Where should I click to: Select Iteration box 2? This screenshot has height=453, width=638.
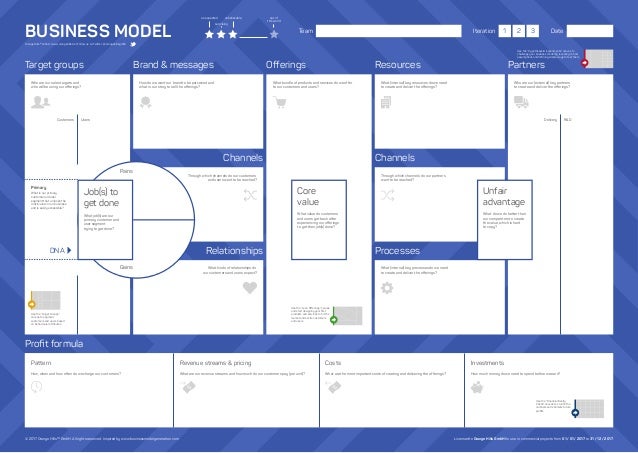(518, 31)
